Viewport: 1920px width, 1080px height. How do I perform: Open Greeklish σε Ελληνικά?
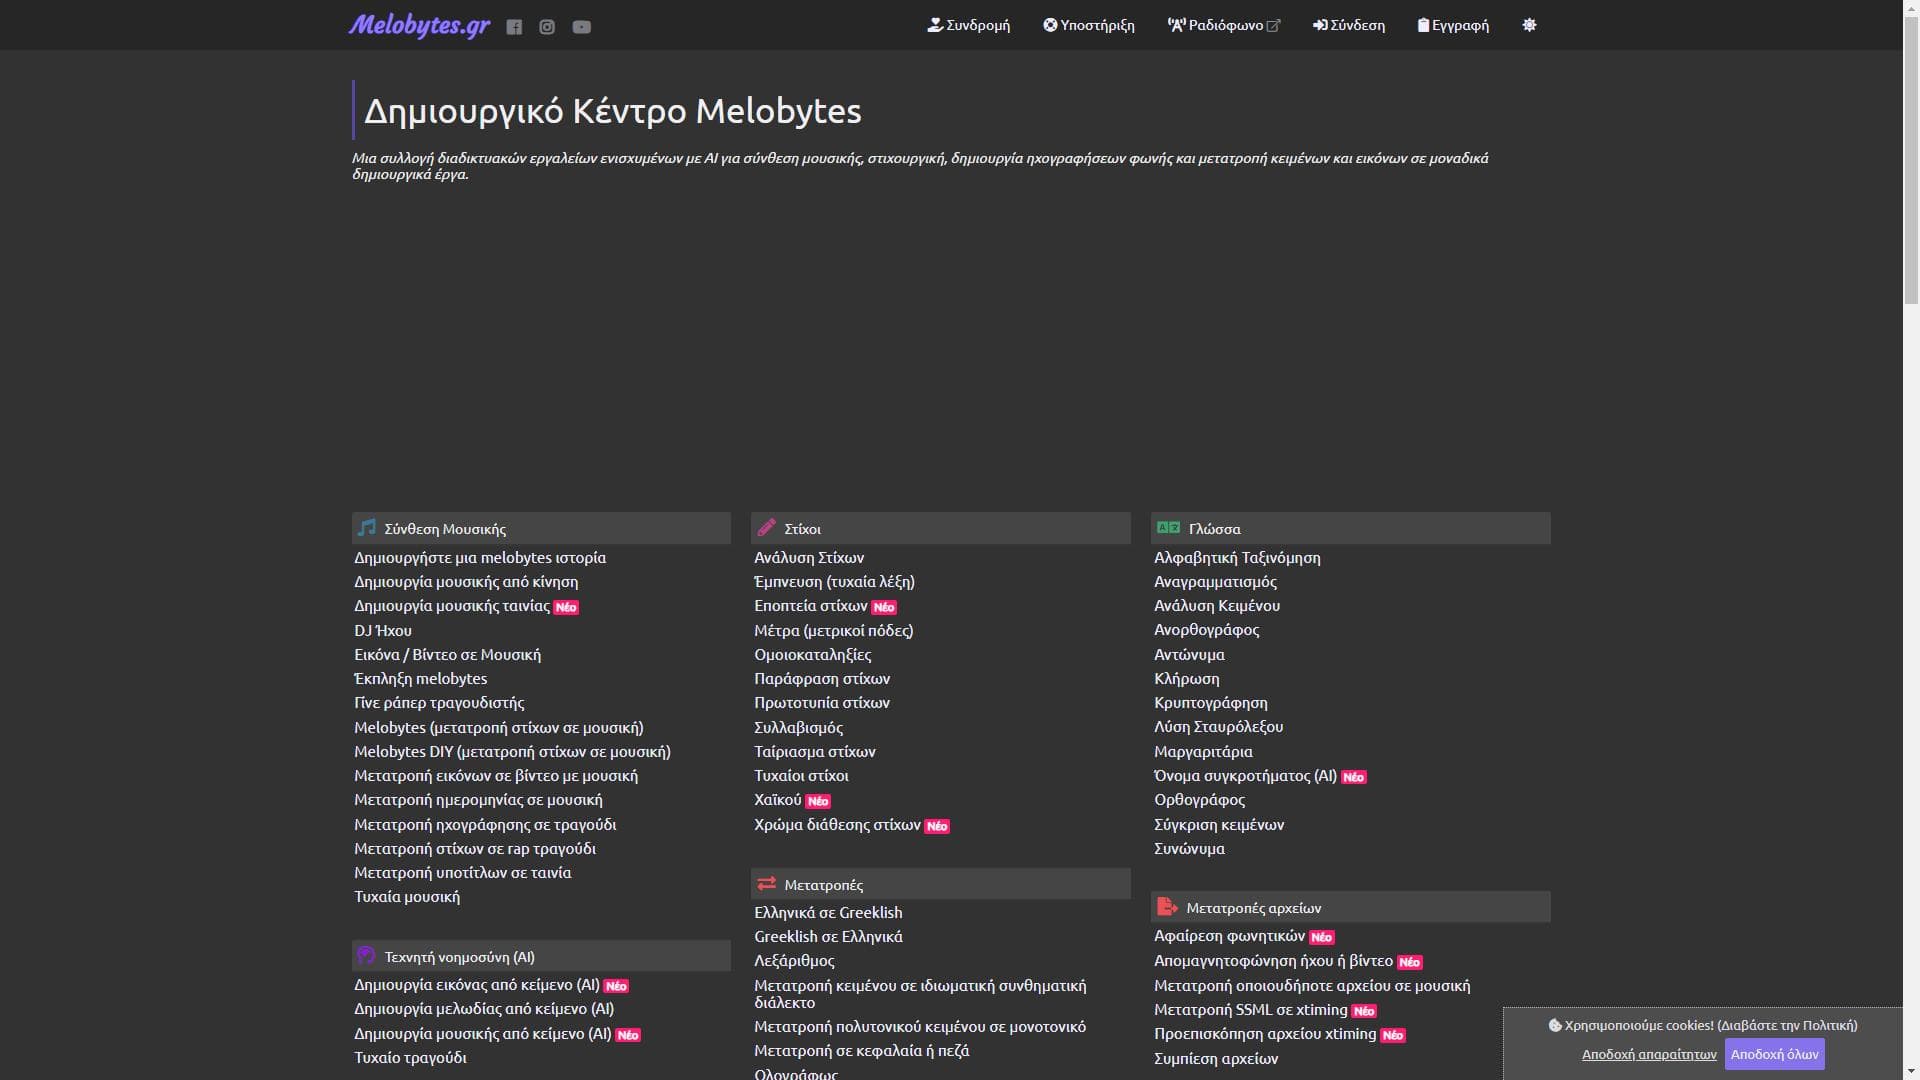(828, 937)
